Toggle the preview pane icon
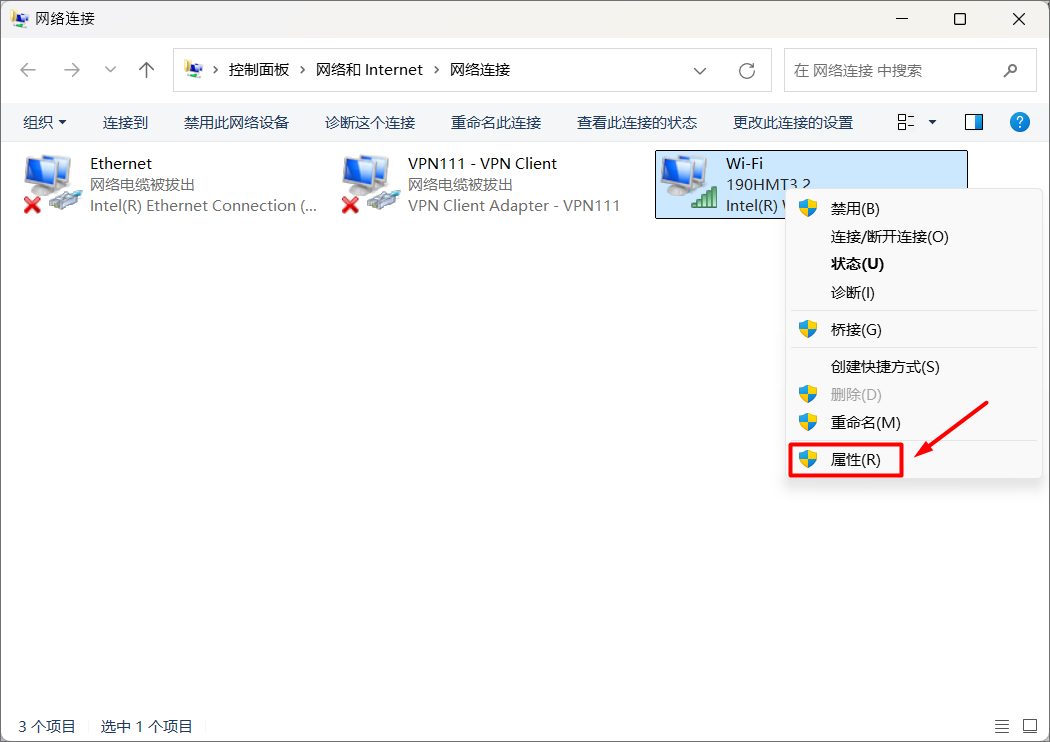The width and height of the screenshot is (1050, 742). click(974, 122)
